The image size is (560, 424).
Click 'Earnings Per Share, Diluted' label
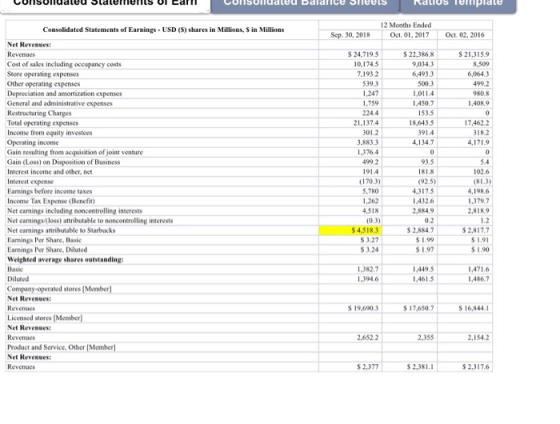[47, 250]
